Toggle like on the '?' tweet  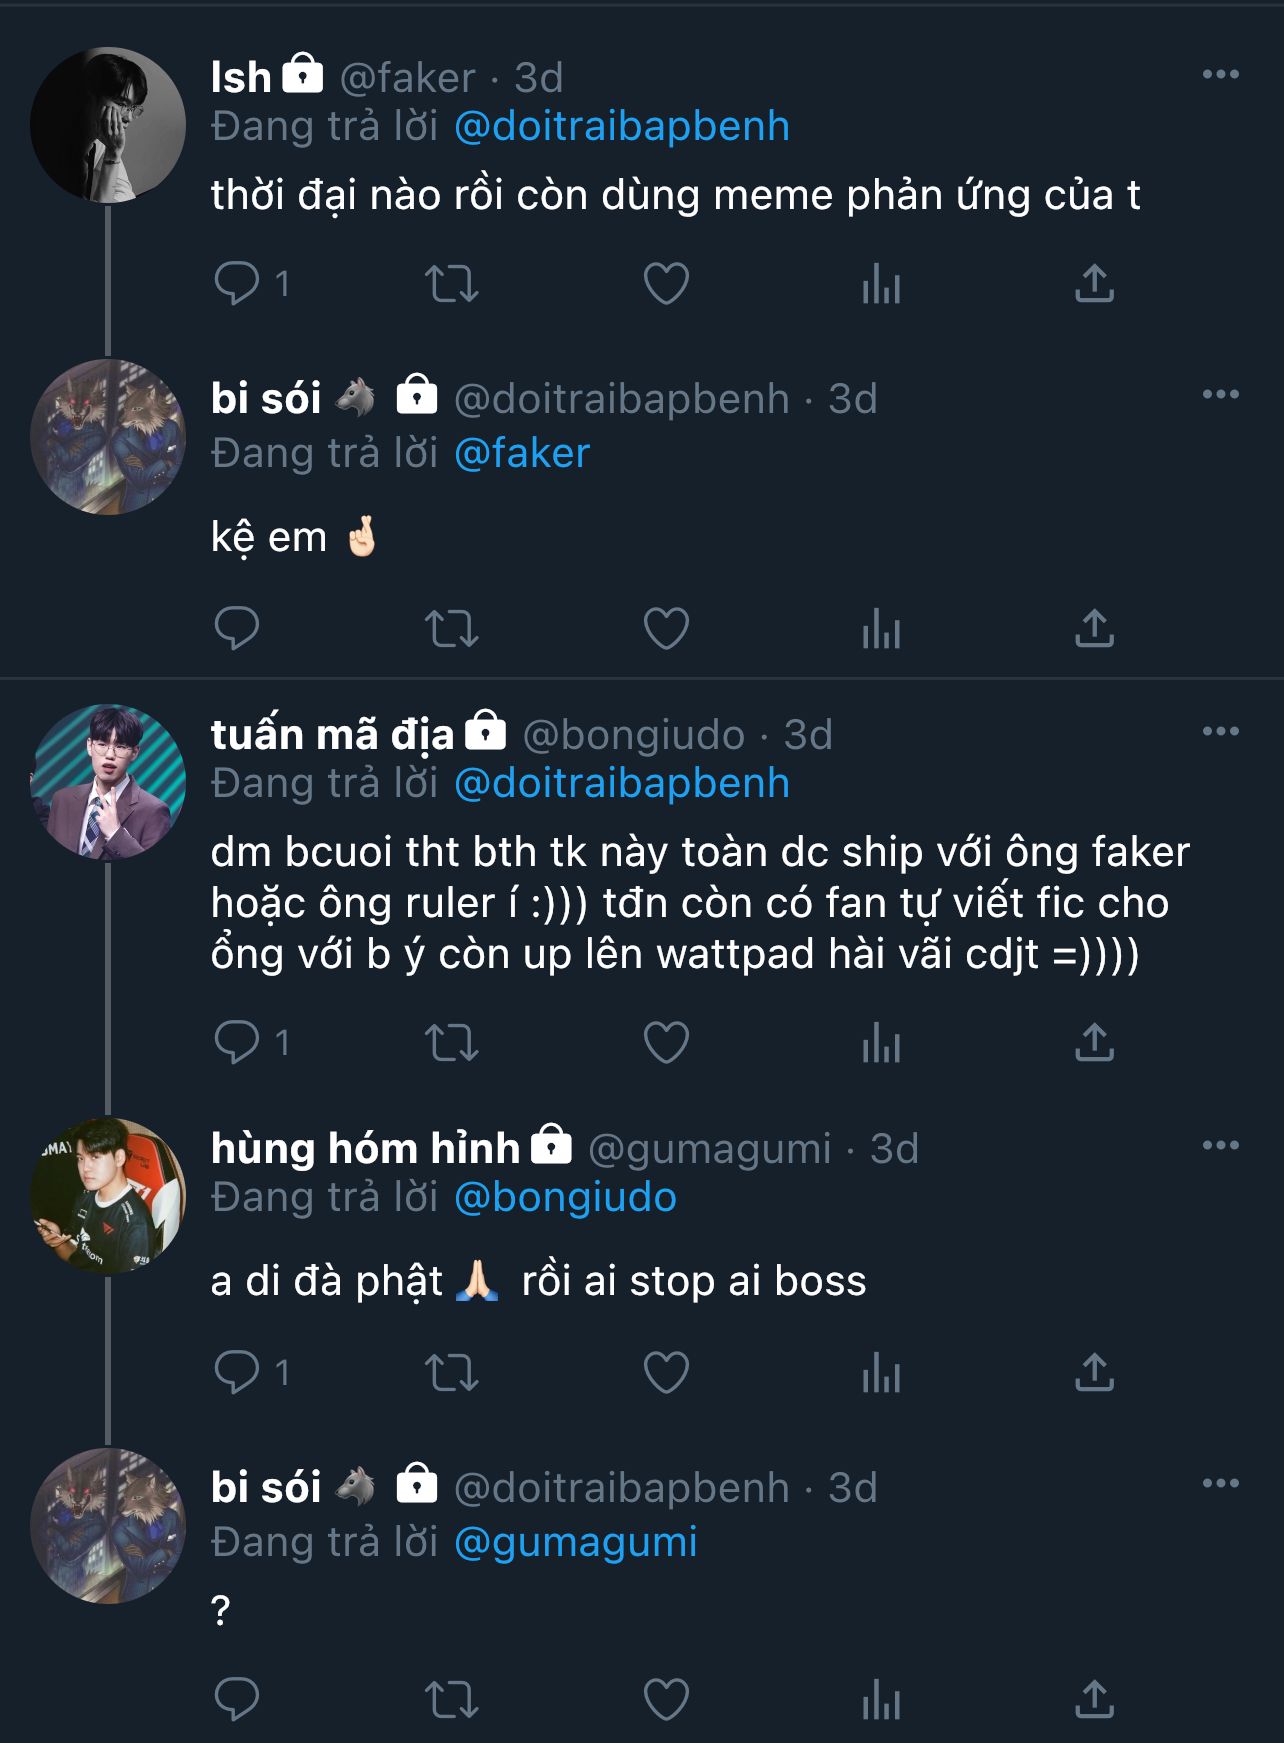(666, 1698)
